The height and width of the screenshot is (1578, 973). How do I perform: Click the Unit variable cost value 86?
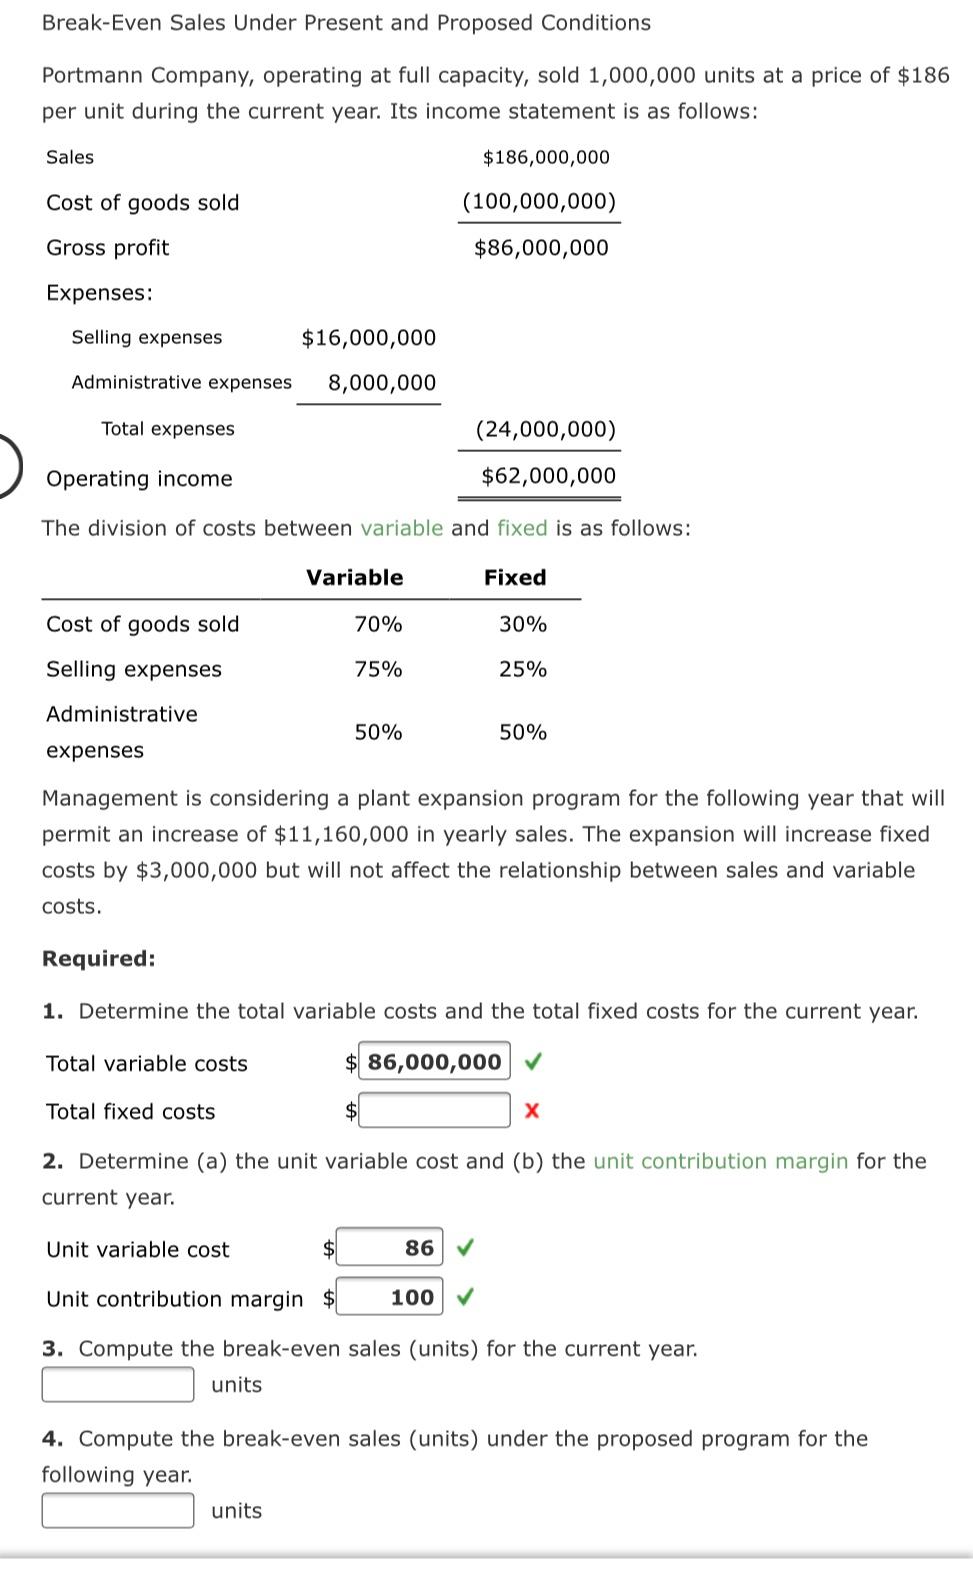(x=390, y=1247)
